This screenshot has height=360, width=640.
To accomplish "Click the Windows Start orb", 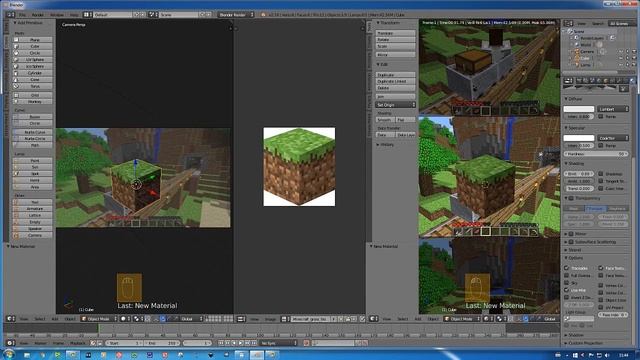I will [x=9, y=354].
